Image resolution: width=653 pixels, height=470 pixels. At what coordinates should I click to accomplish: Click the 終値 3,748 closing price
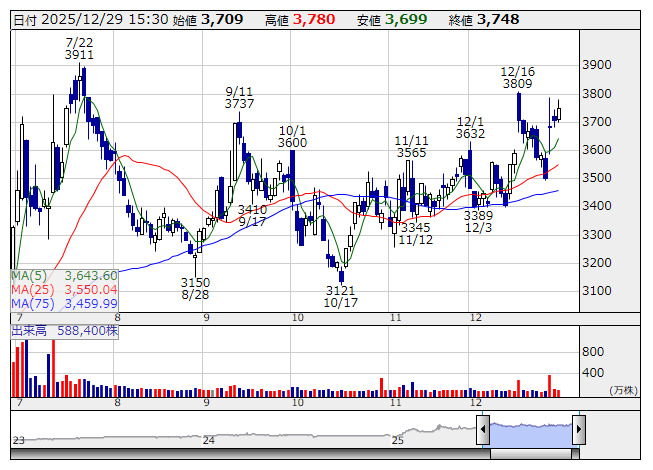click(x=497, y=19)
